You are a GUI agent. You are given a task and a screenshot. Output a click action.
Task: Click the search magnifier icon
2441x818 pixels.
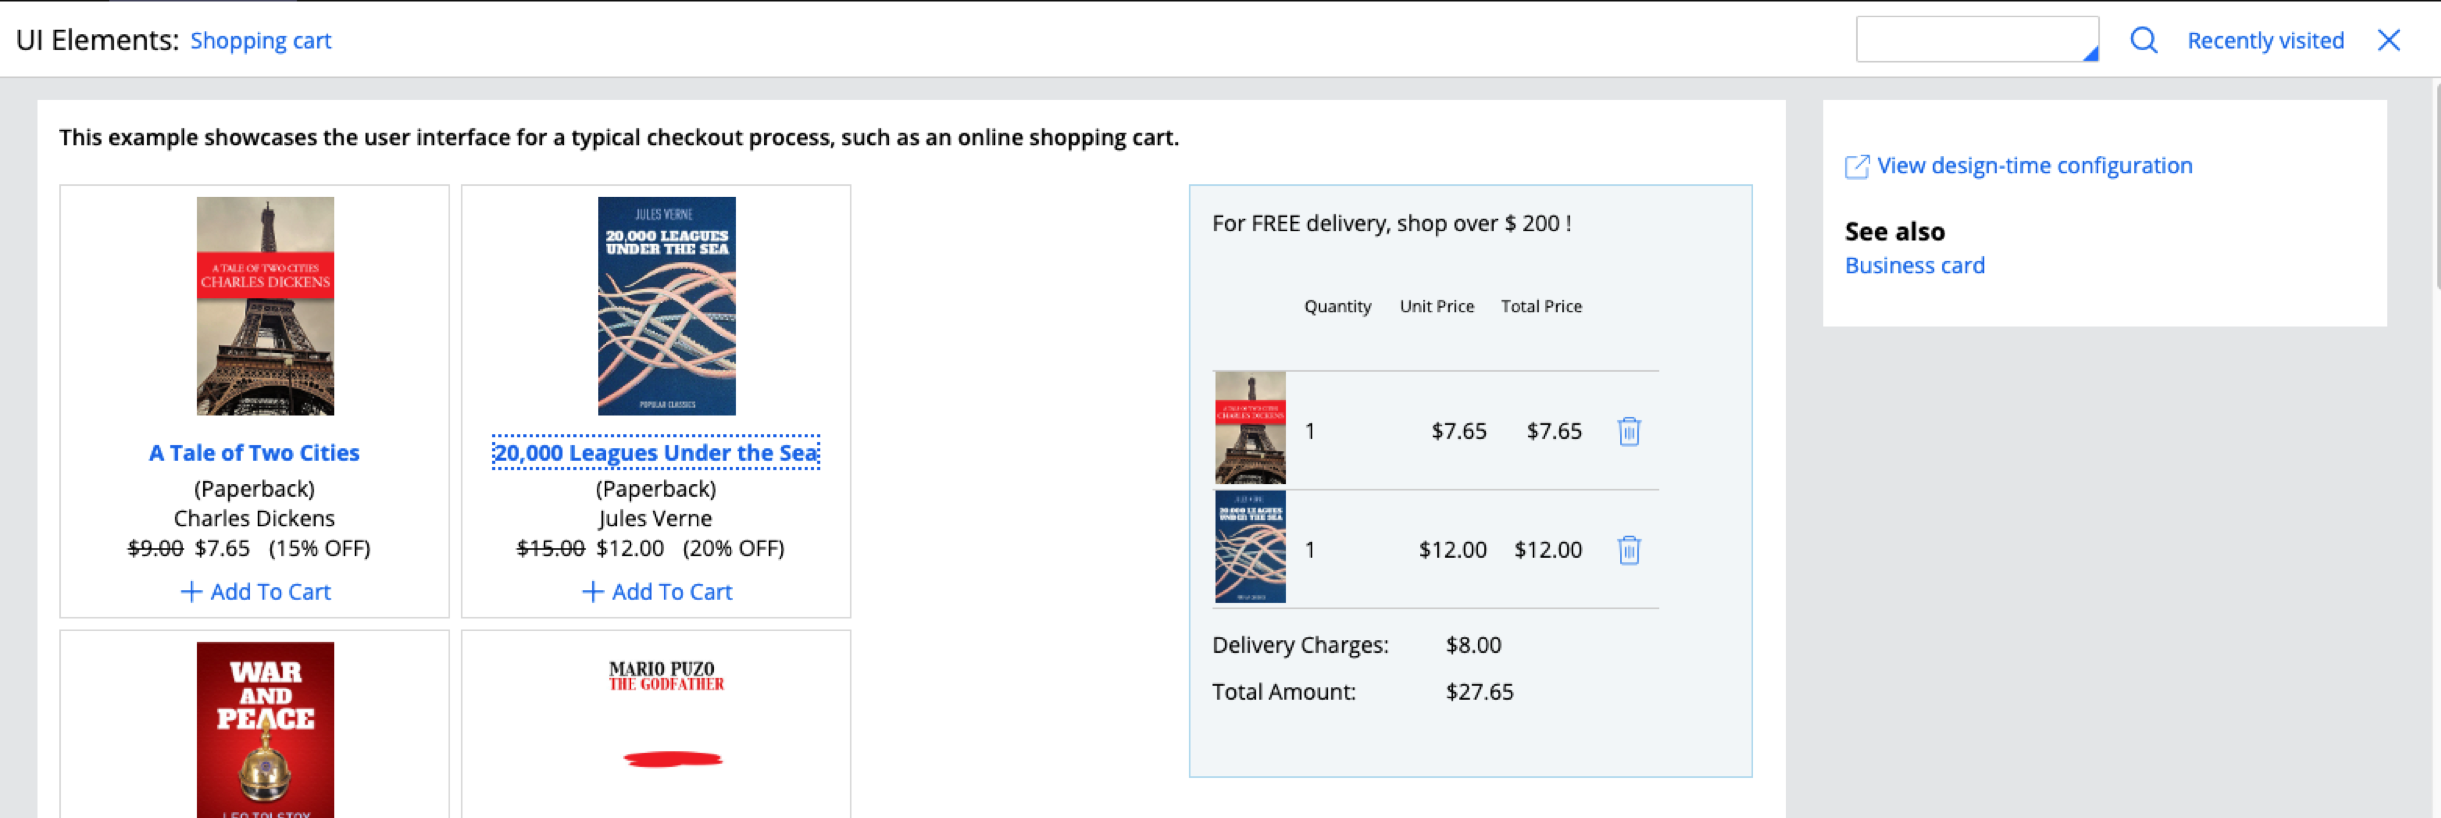(2143, 40)
